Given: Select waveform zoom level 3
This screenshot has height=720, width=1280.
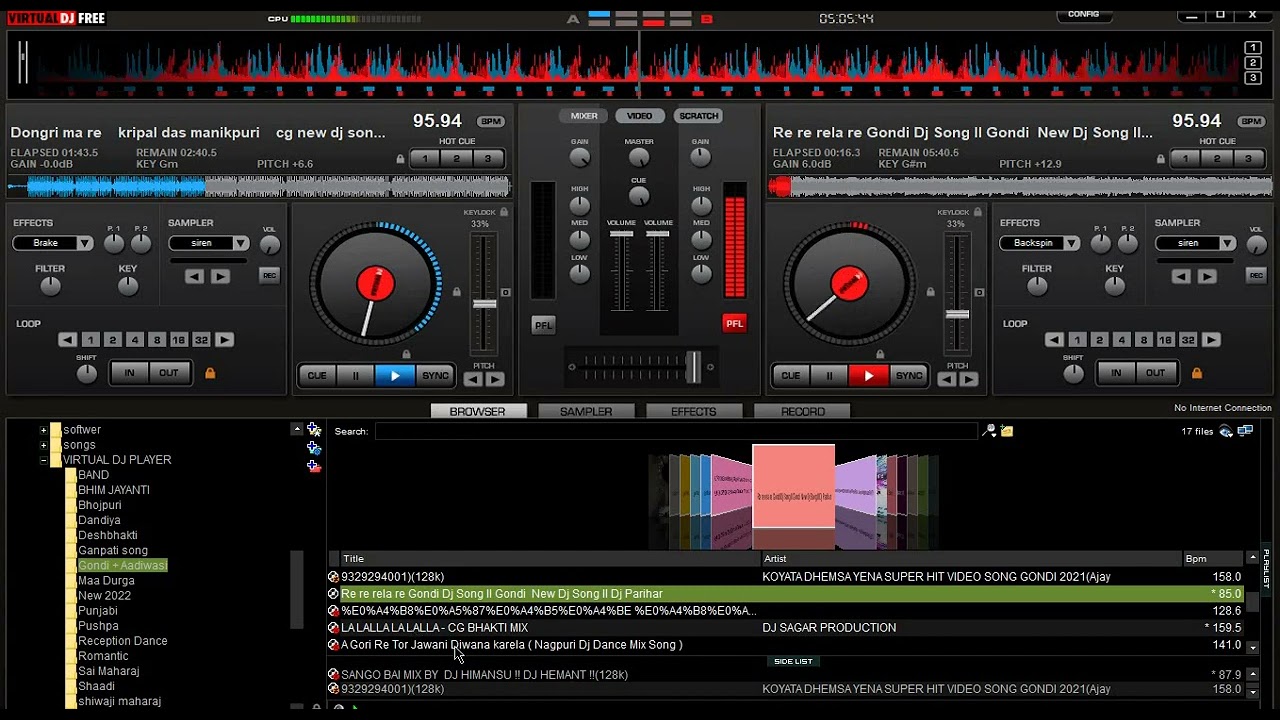Looking at the screenshot, I should pyautogui.click(x=1253, y=78).
